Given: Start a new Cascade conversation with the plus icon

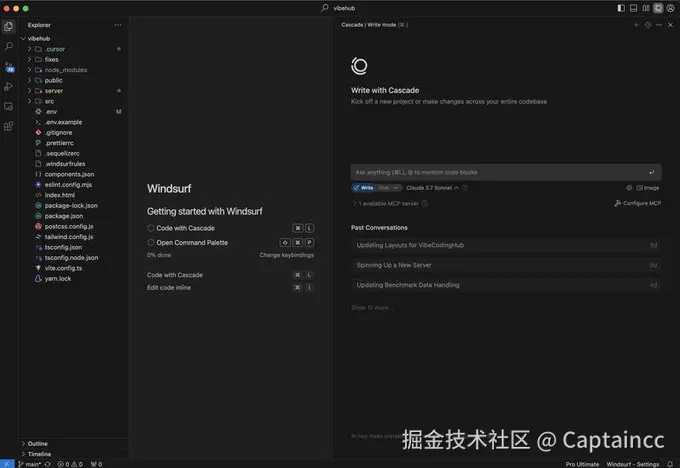Looking at the screenshot, I should (636, 25).
